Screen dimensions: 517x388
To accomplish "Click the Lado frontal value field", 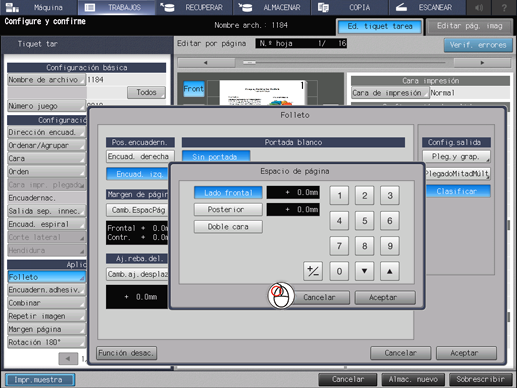I will [x=293, y=192].
